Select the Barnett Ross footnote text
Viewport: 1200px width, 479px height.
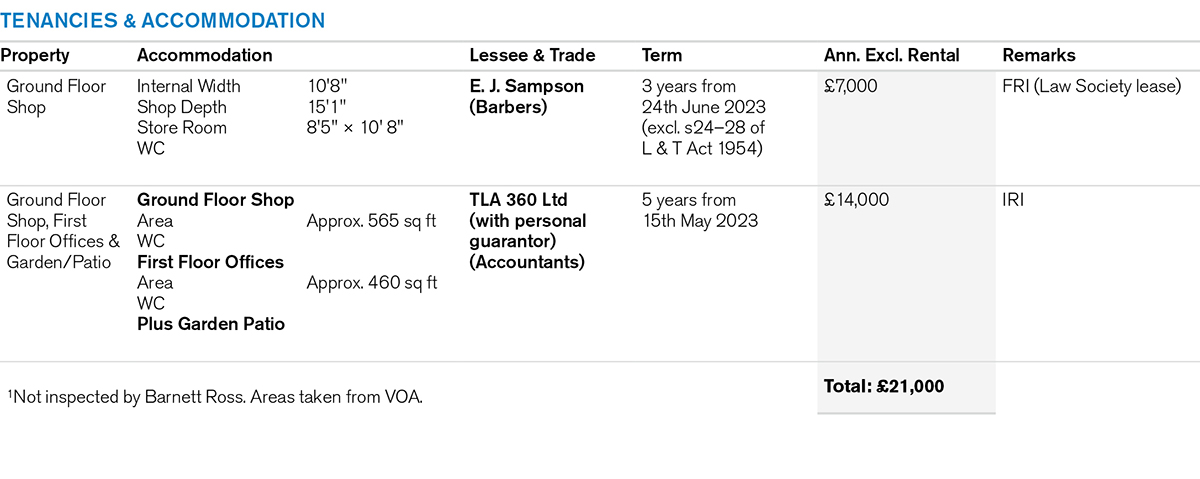[215, 397]
